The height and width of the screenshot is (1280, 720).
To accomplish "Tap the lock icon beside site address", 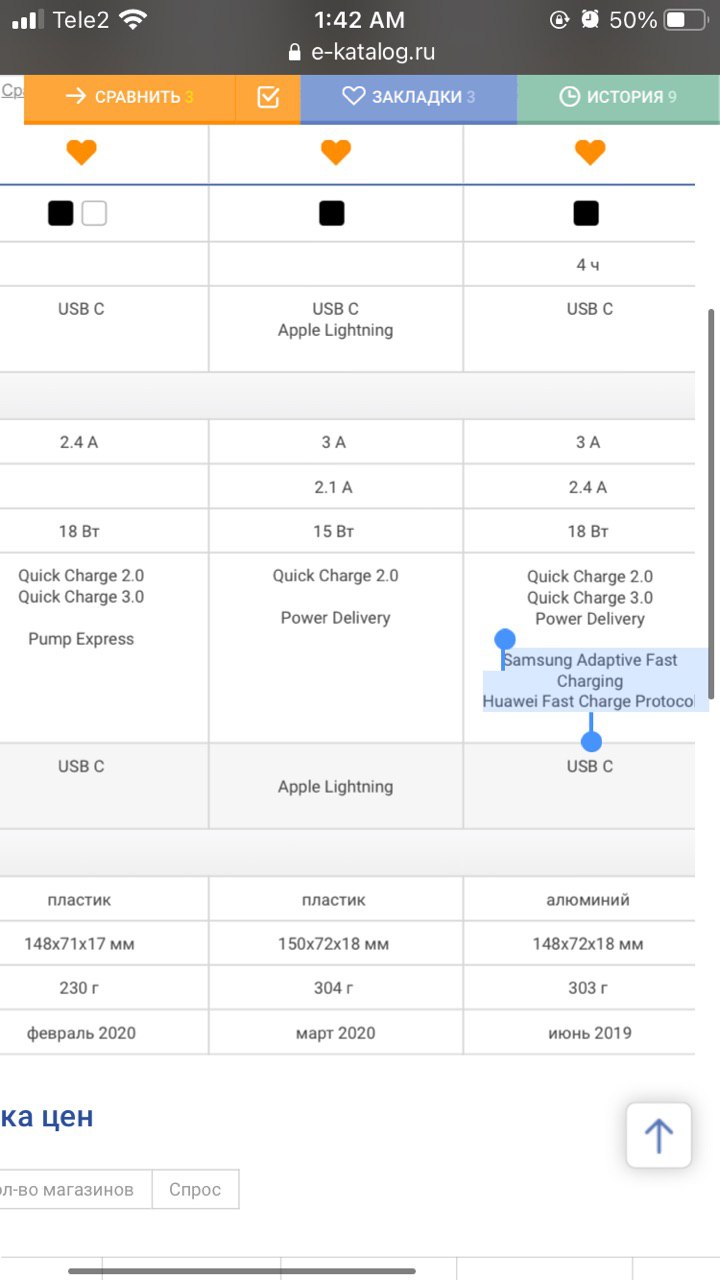I will (x=294, y=52).
